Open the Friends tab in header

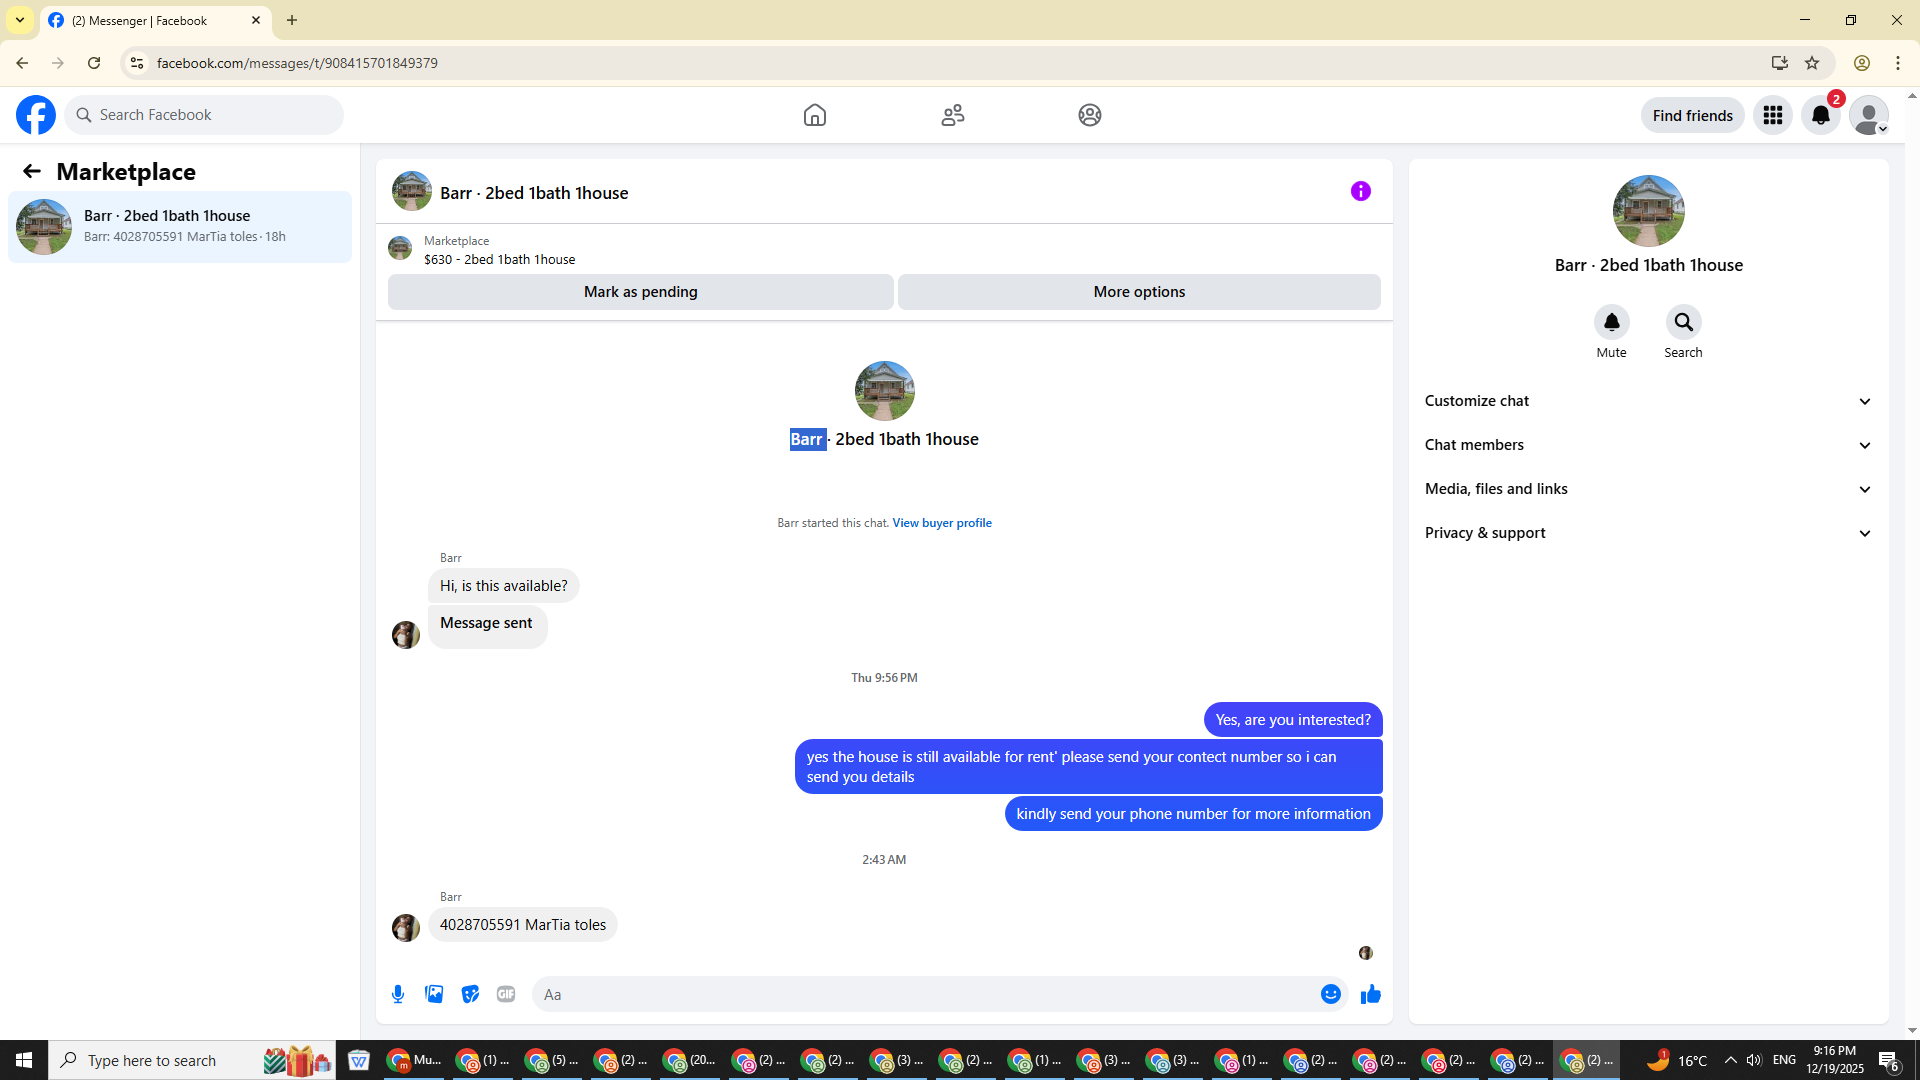(952, 115)
